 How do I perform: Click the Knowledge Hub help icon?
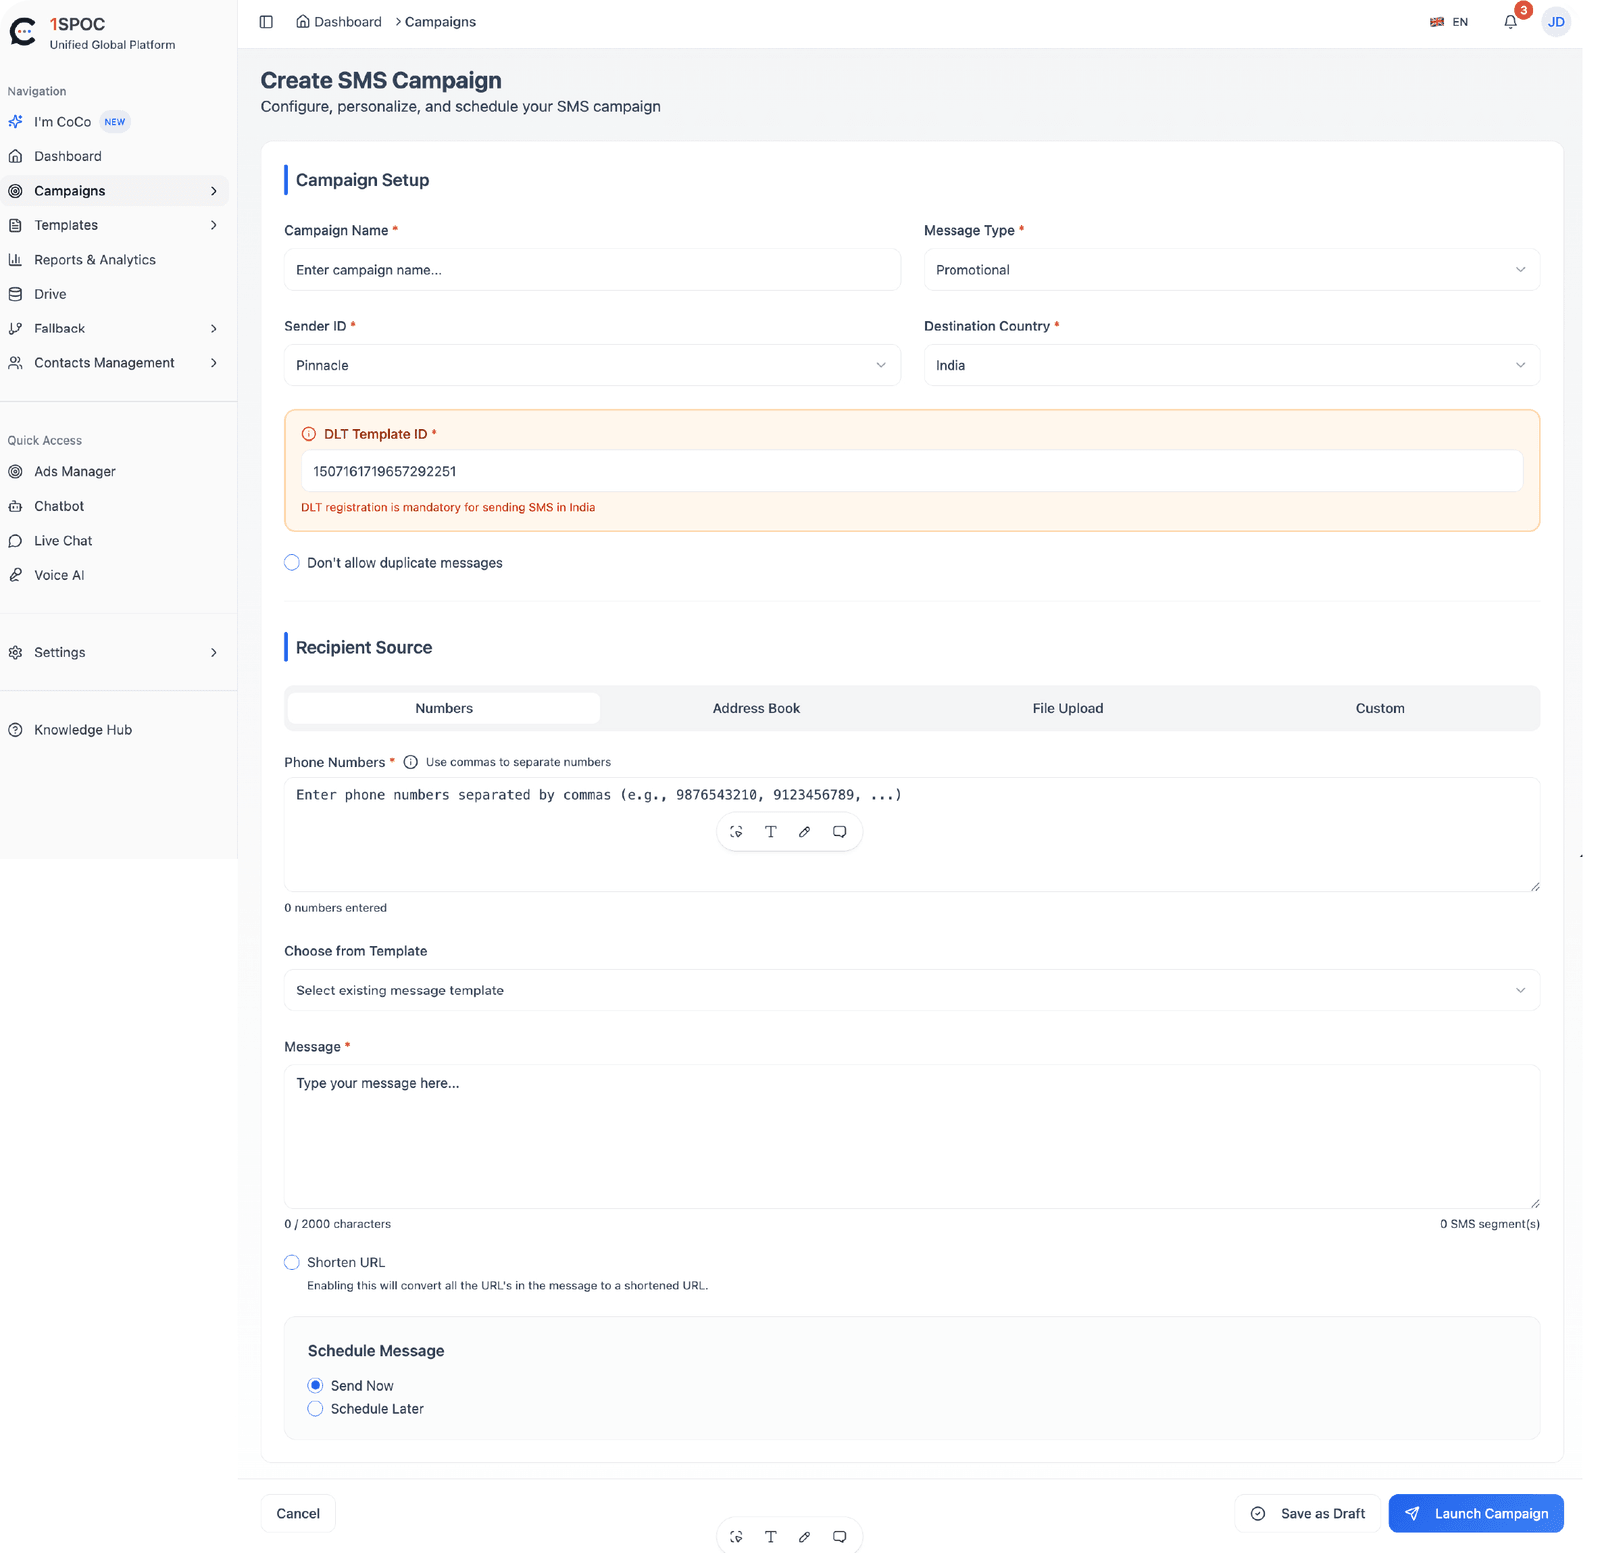point(15,730)
